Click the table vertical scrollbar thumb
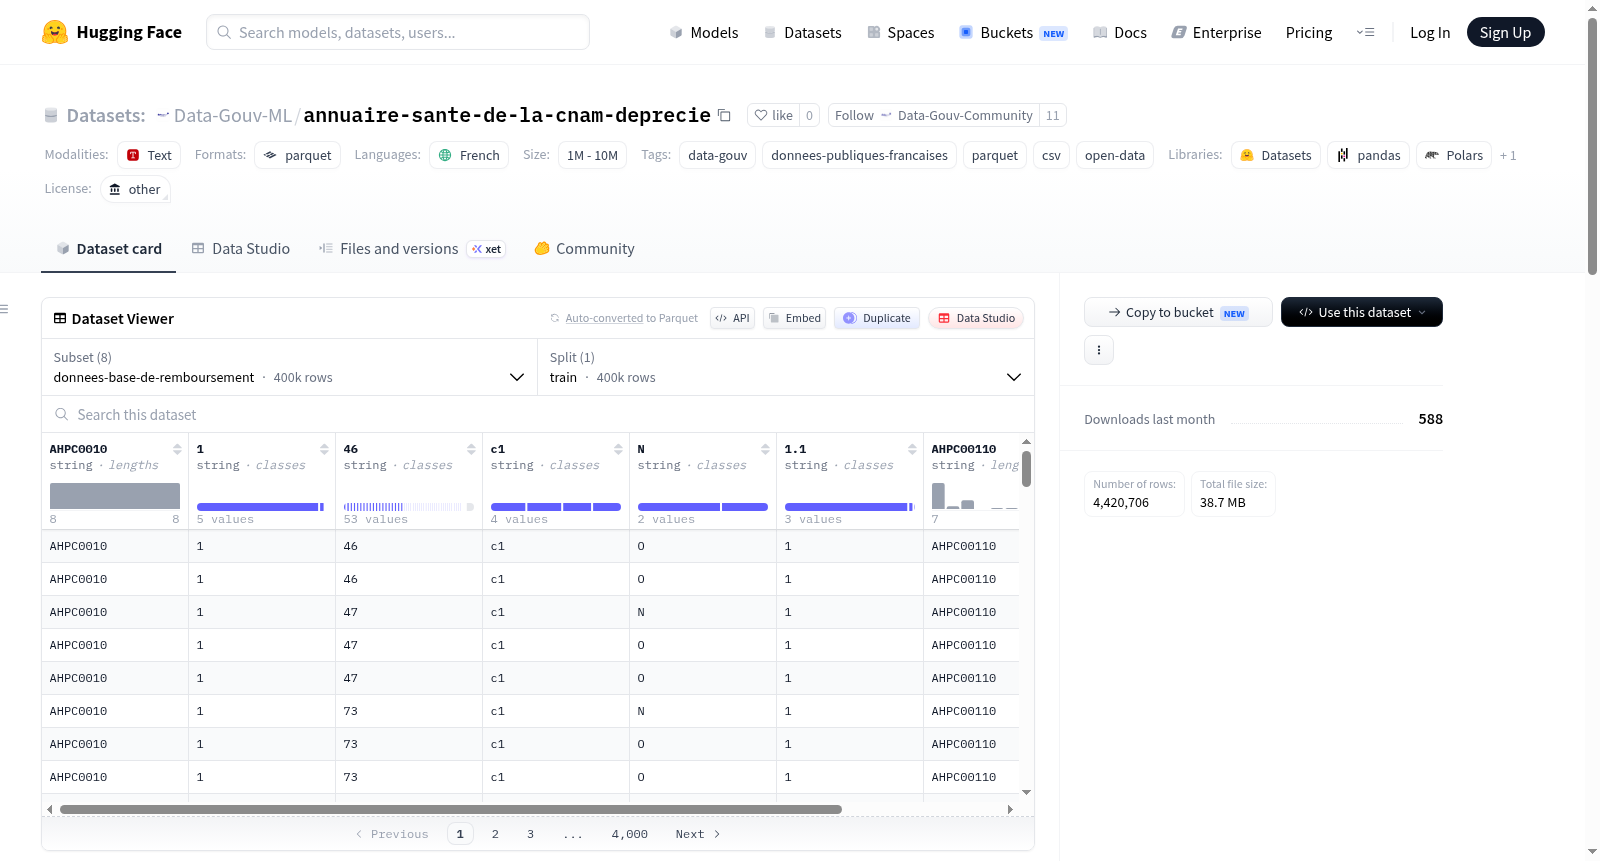 point(1026,469)
